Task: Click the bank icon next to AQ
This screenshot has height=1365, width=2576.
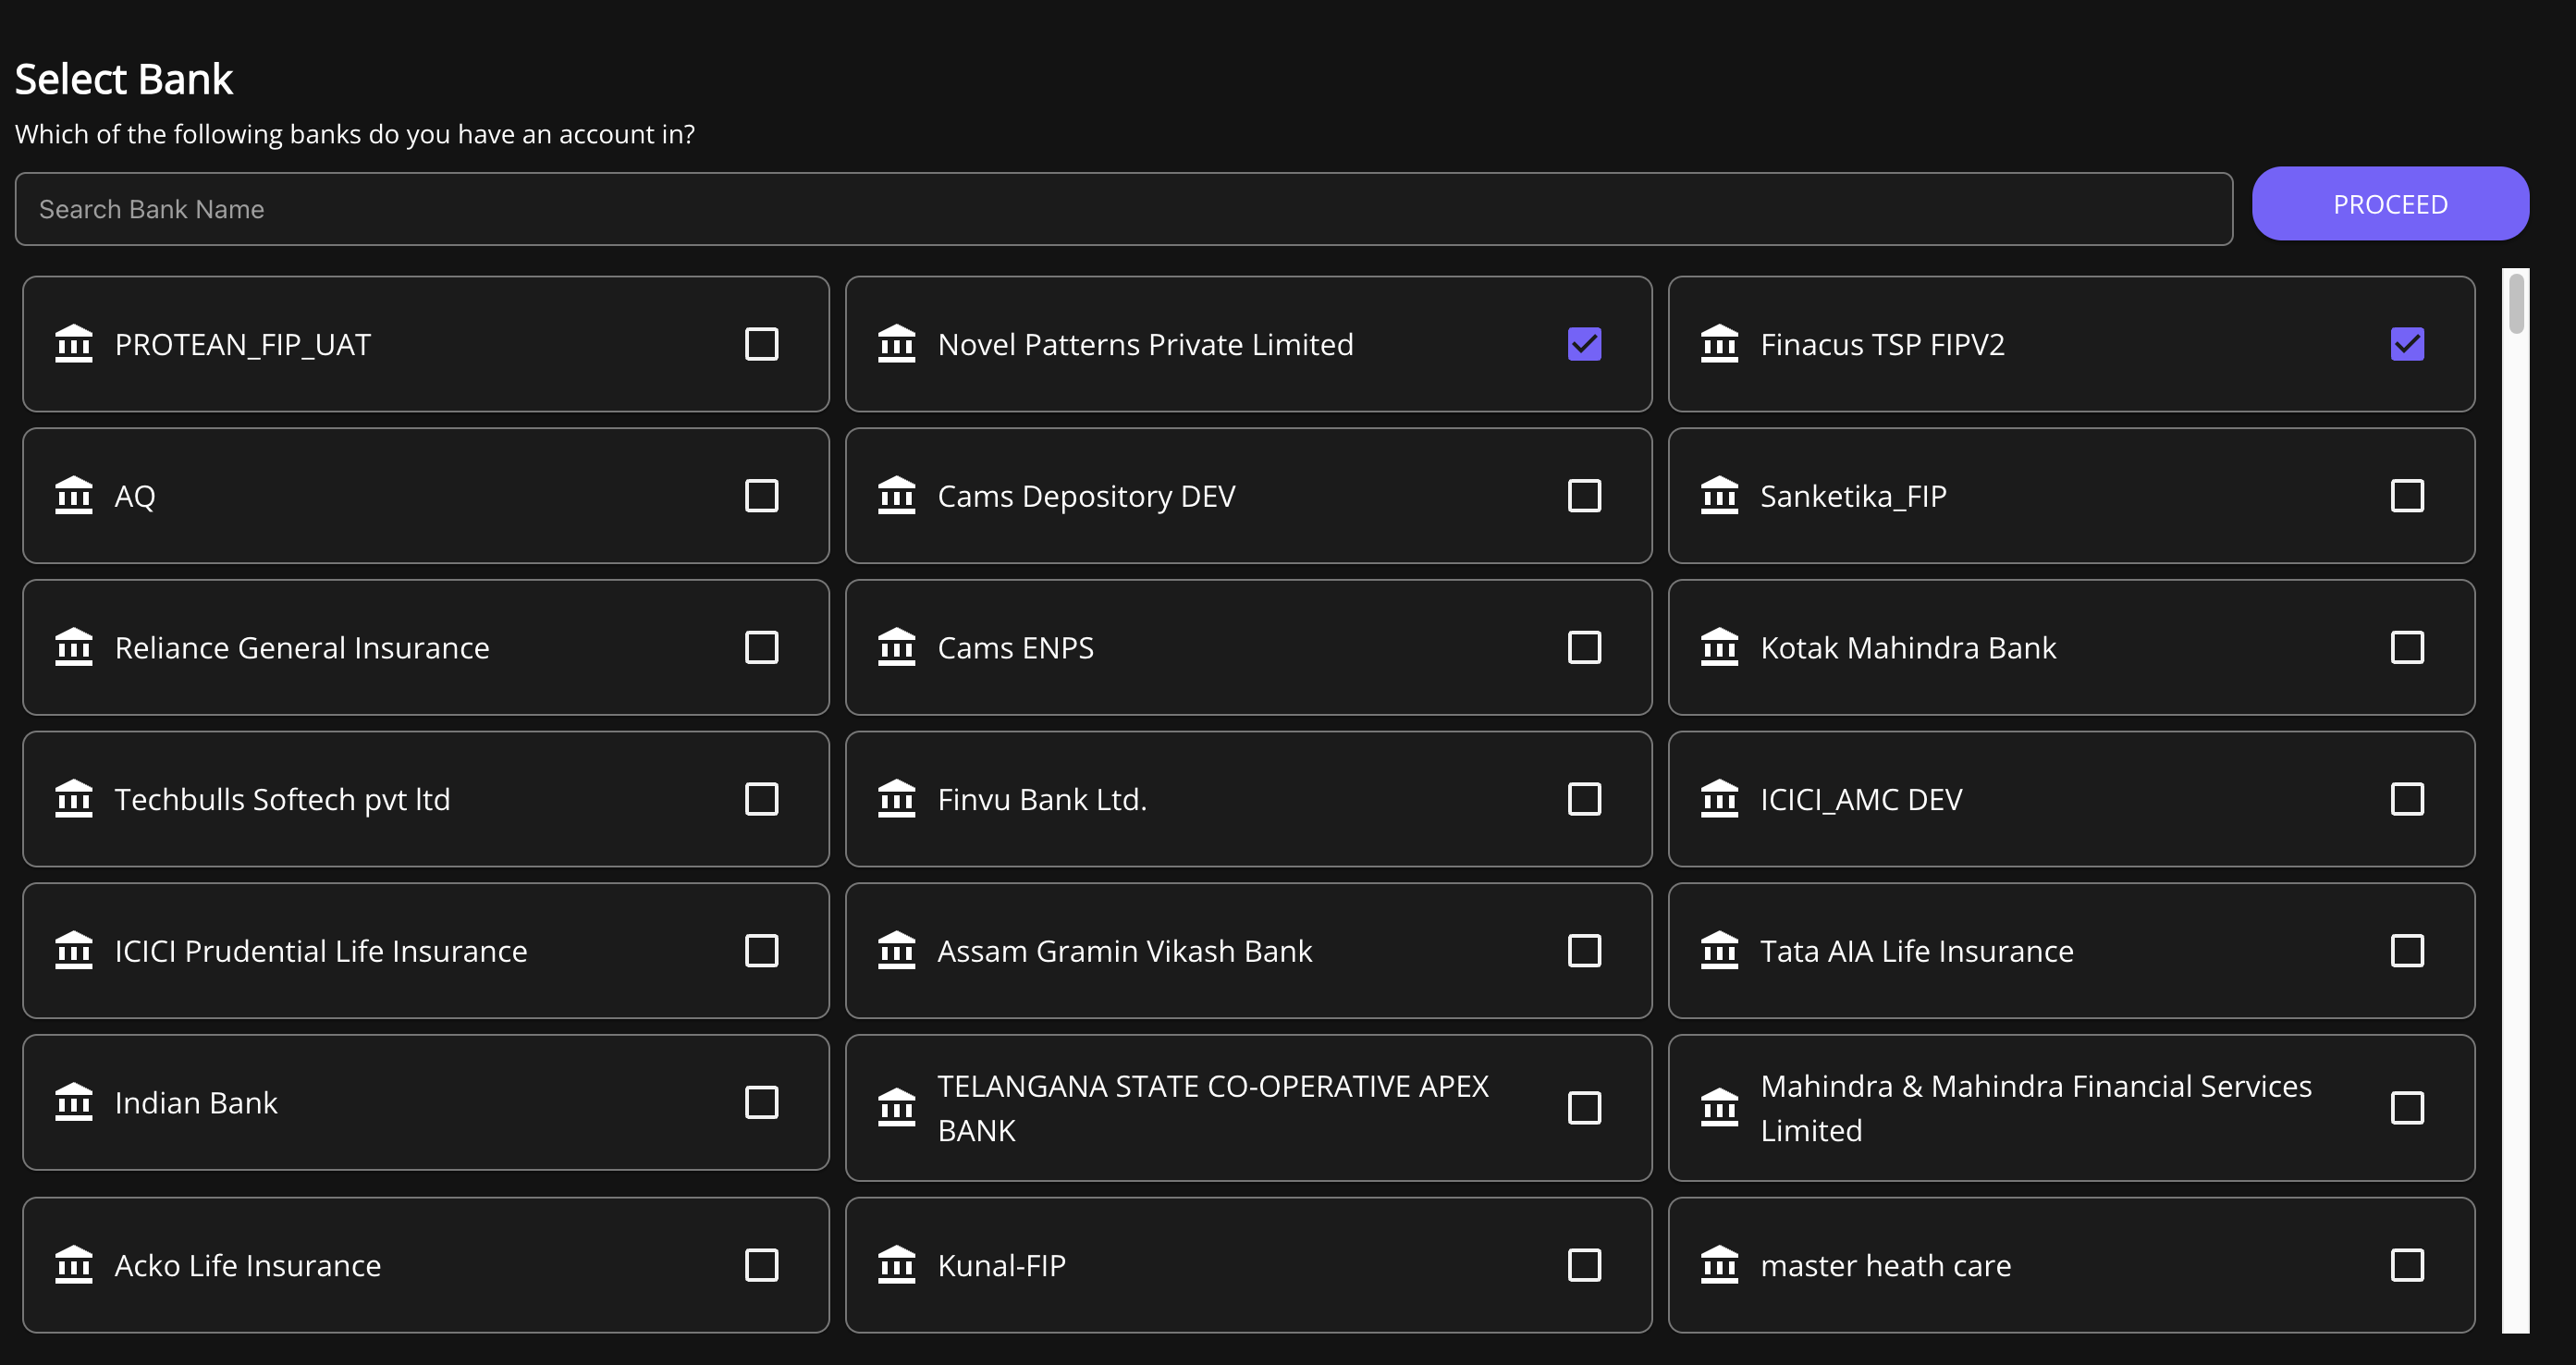Action: tap(74, 496)
